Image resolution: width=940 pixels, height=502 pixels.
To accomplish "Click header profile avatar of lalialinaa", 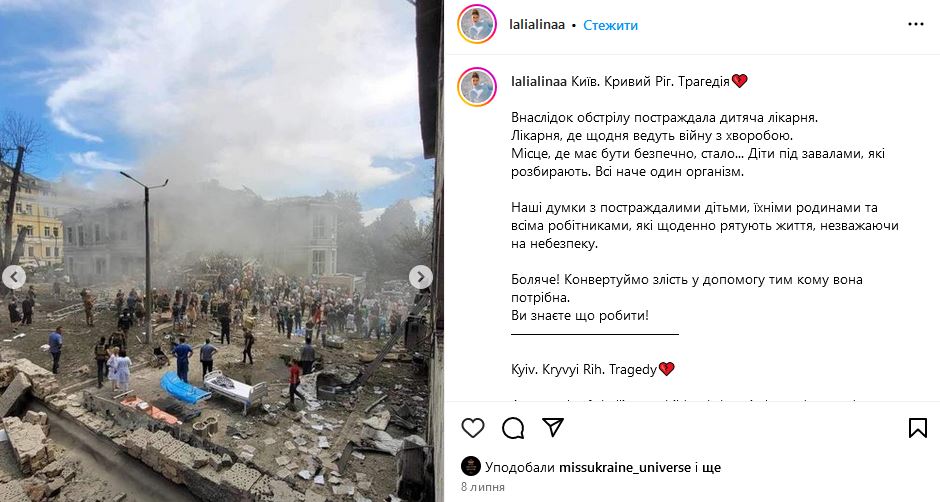I will 477,24.
